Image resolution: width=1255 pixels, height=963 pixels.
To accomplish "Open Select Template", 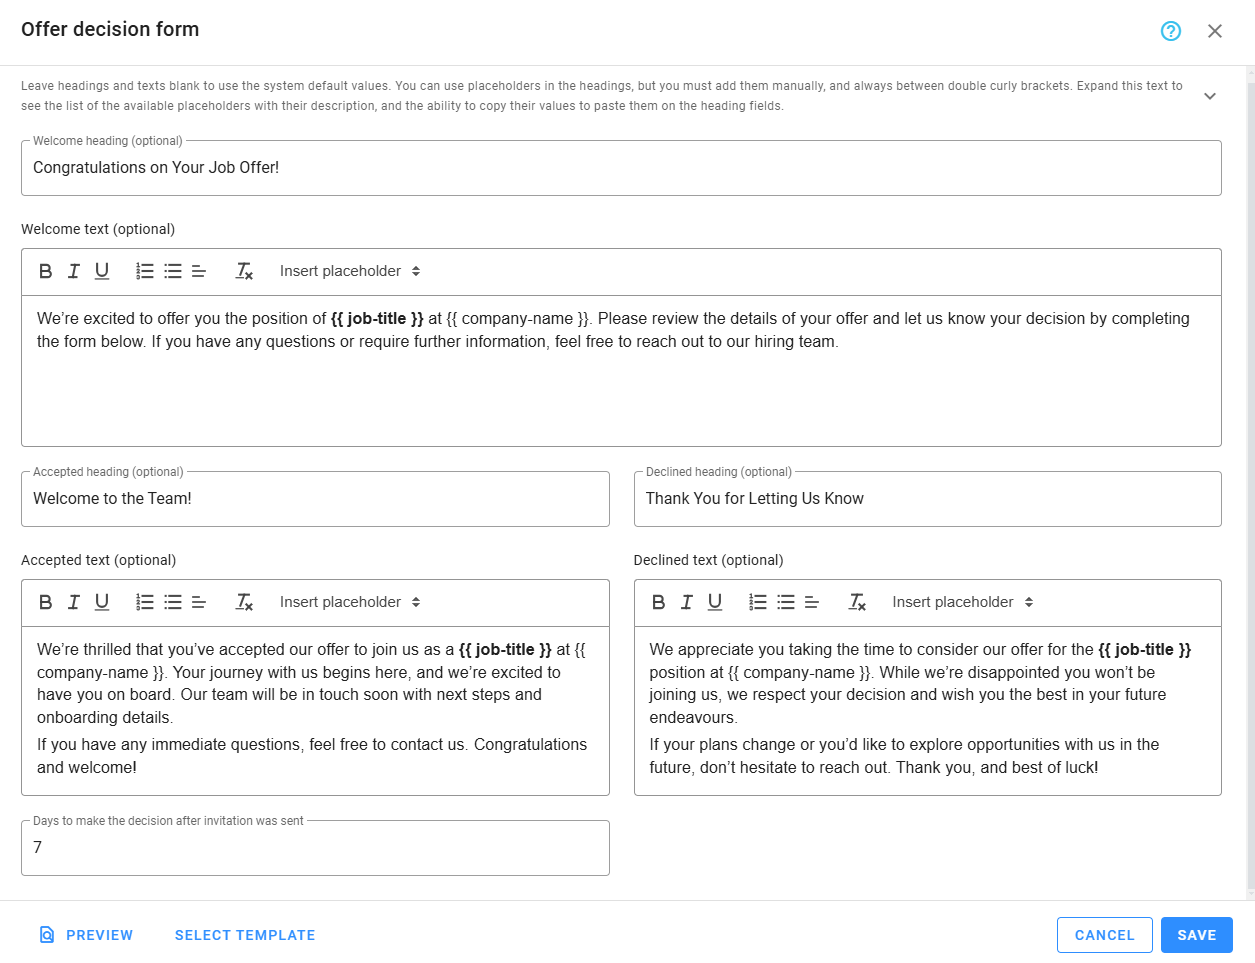I will click(x=244, y=934).
